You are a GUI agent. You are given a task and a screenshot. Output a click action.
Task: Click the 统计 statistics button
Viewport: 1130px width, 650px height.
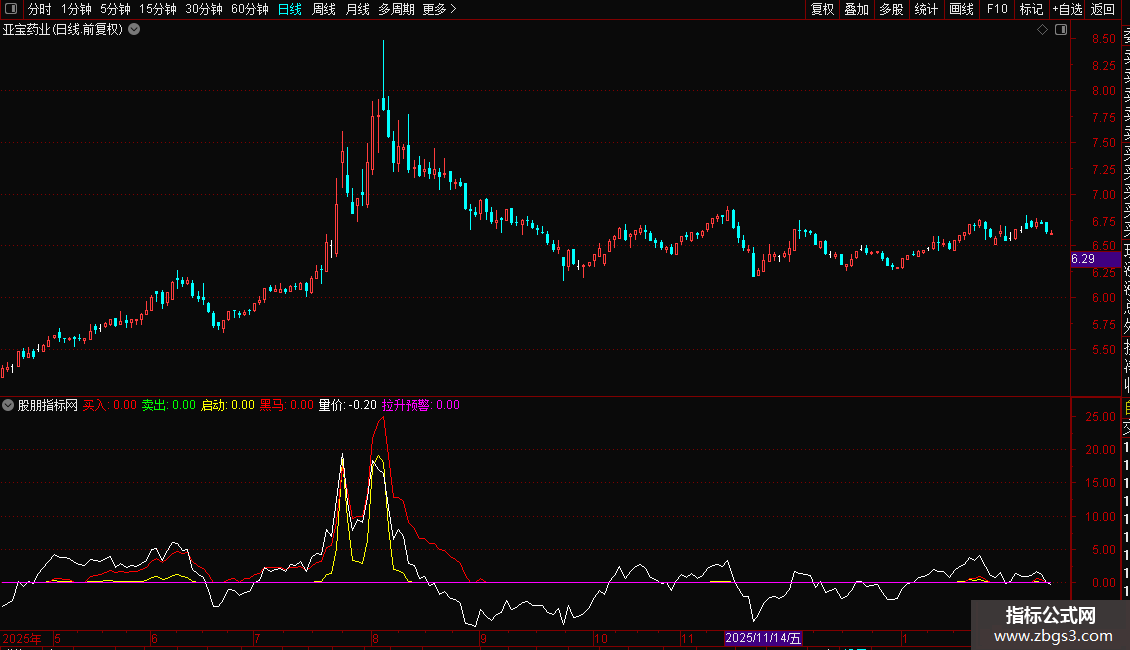pyautogui.click(x=926, y=9)
